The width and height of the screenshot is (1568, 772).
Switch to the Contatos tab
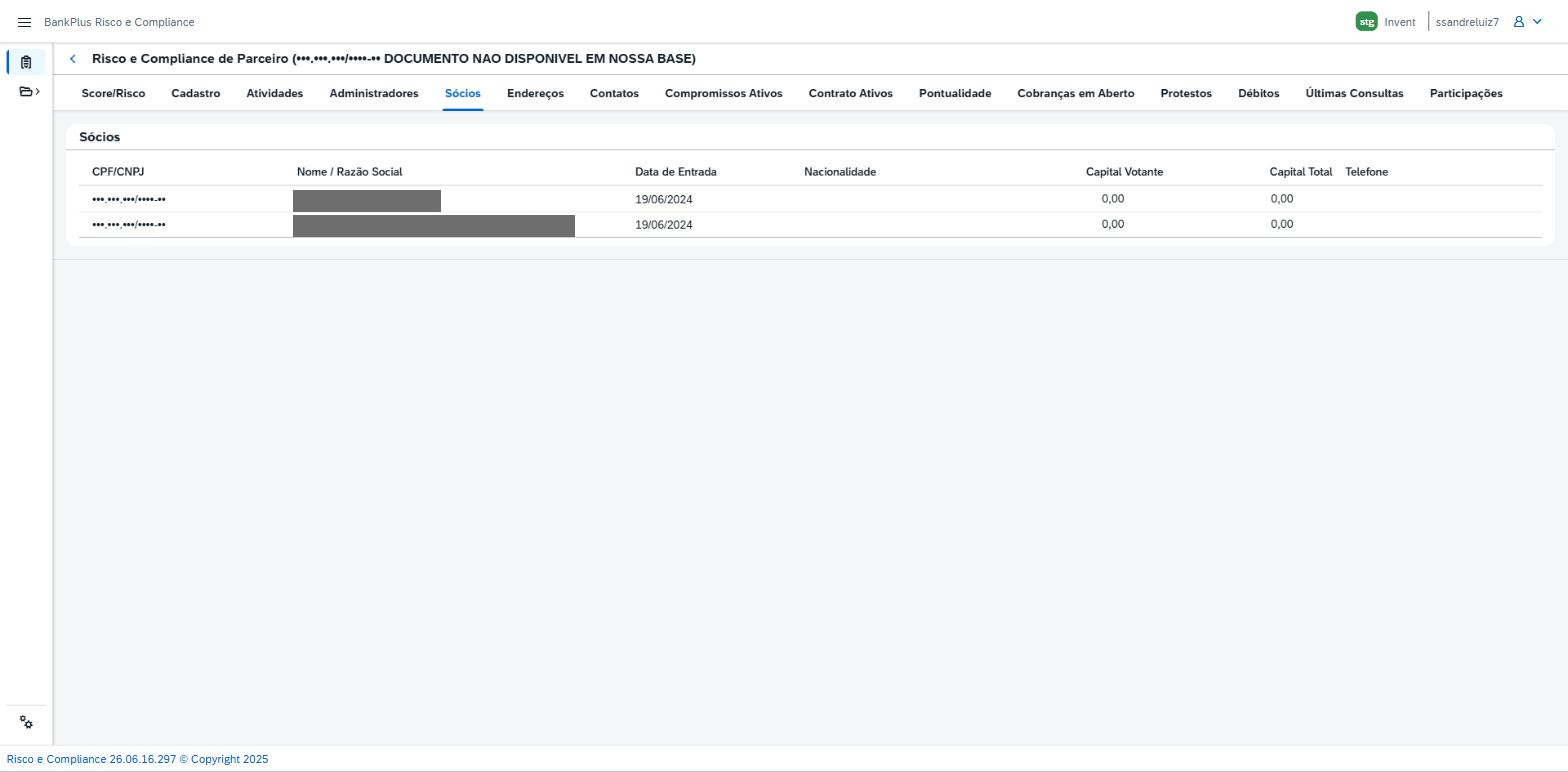pos(614,93)
